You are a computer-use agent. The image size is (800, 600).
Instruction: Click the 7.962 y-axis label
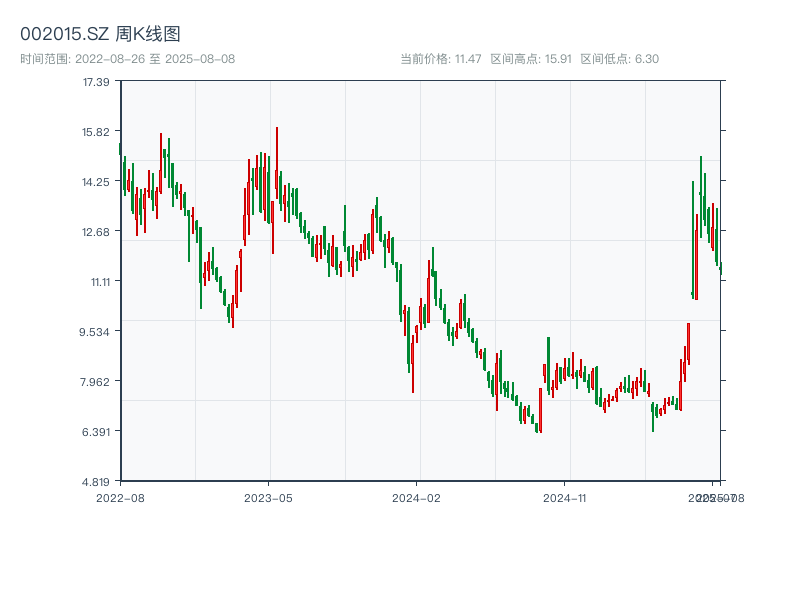click(96, 381)
